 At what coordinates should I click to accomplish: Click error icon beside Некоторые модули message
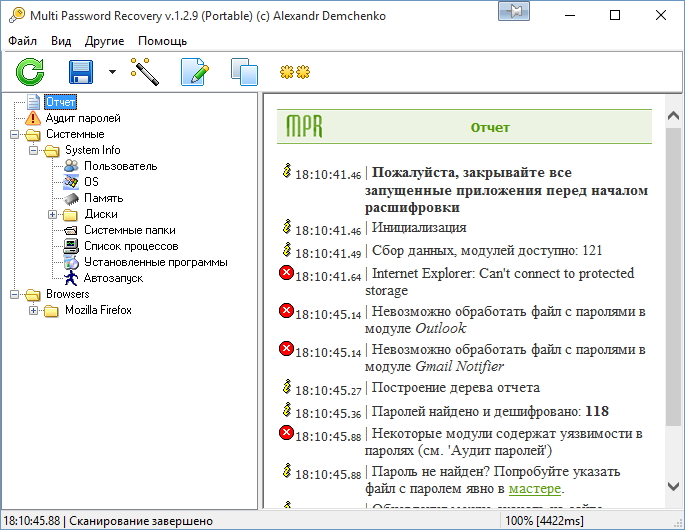(286, 433)
